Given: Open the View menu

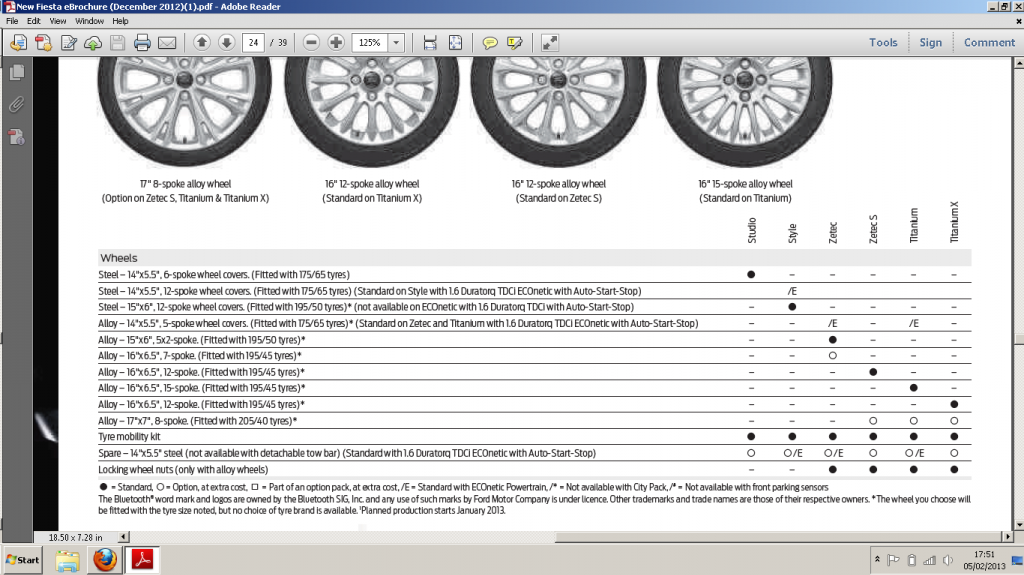Looking at the screenshot, I should tap(57, 21).
